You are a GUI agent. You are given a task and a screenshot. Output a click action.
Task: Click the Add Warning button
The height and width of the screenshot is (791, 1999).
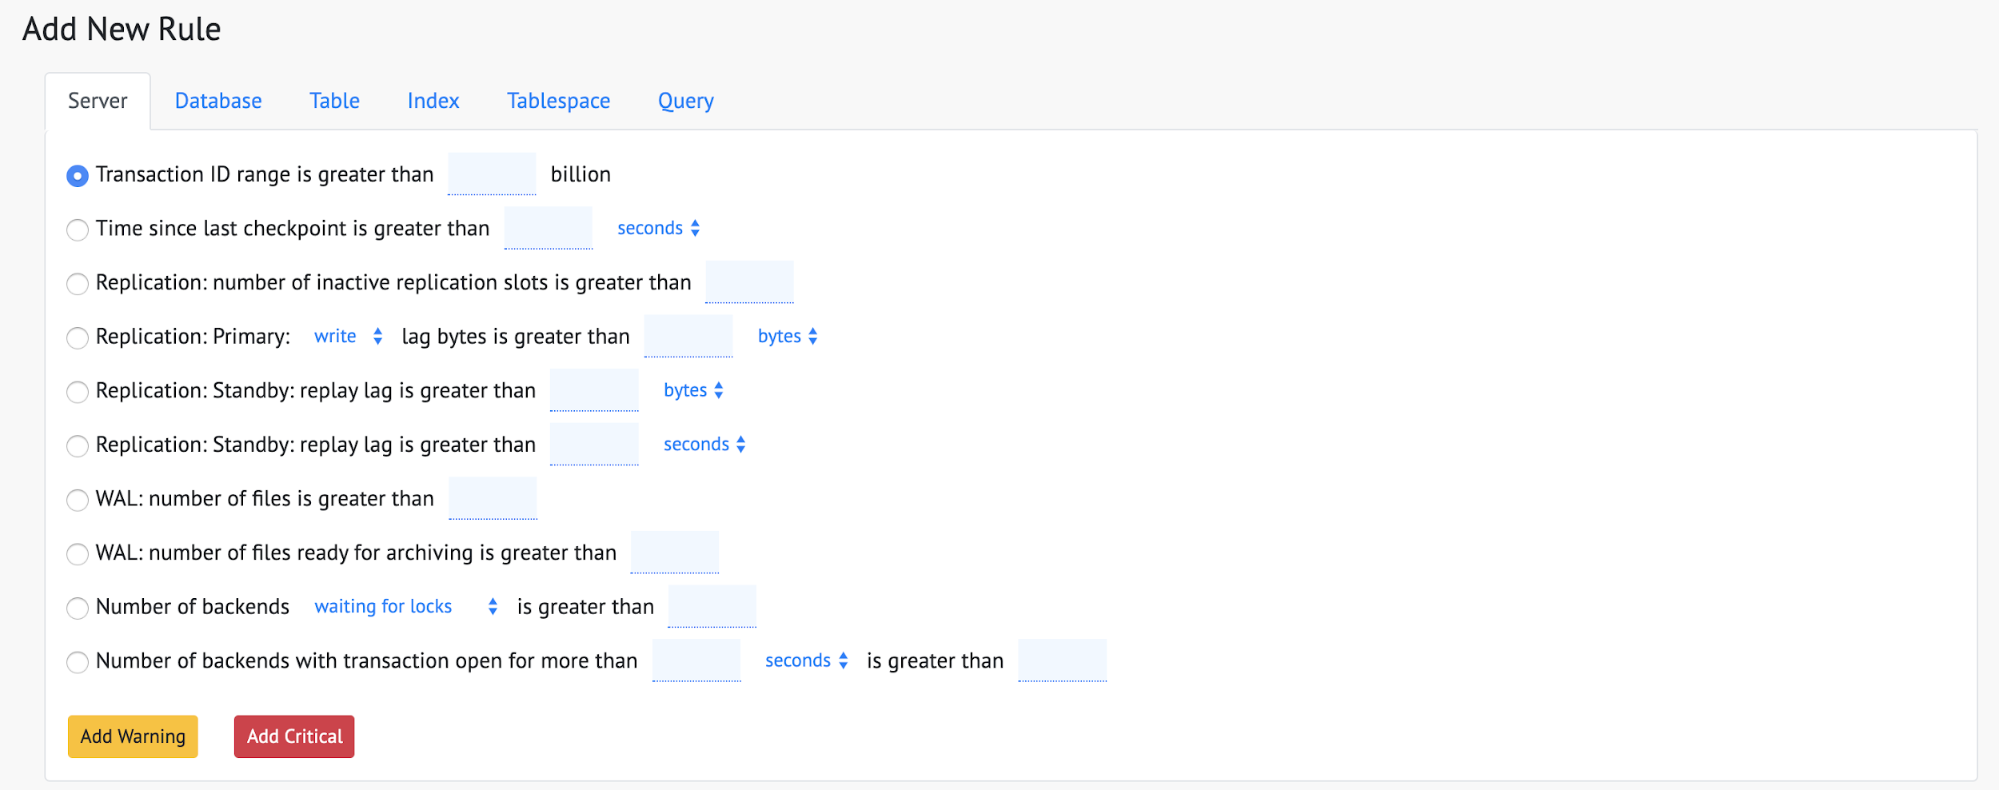click(133, 737)
